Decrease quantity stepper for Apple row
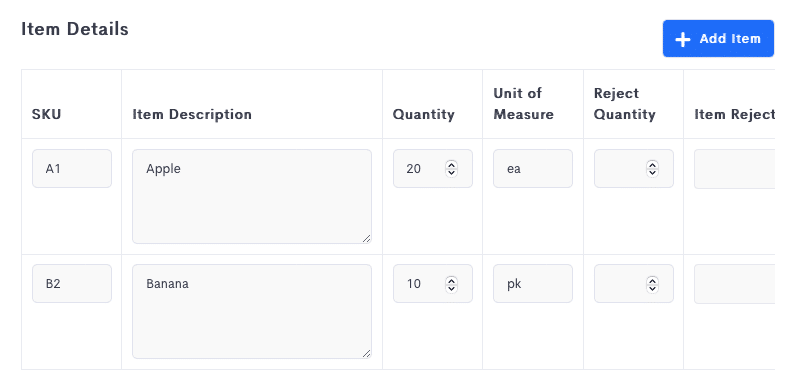Viewport: 796px width, 370px height. (x=451, y=173)
